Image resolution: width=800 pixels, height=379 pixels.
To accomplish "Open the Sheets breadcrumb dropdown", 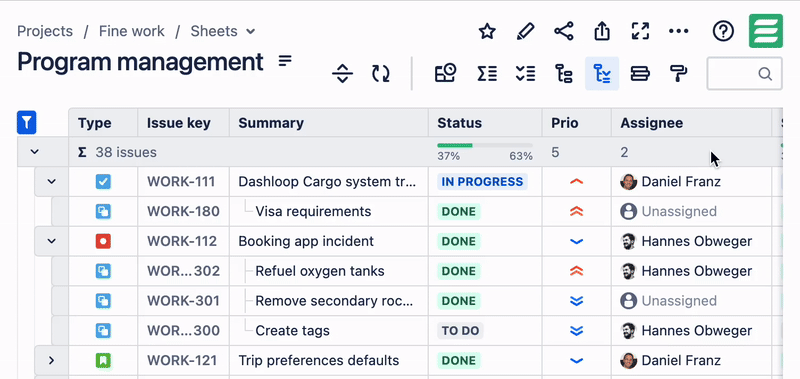I will pos(223,31).
